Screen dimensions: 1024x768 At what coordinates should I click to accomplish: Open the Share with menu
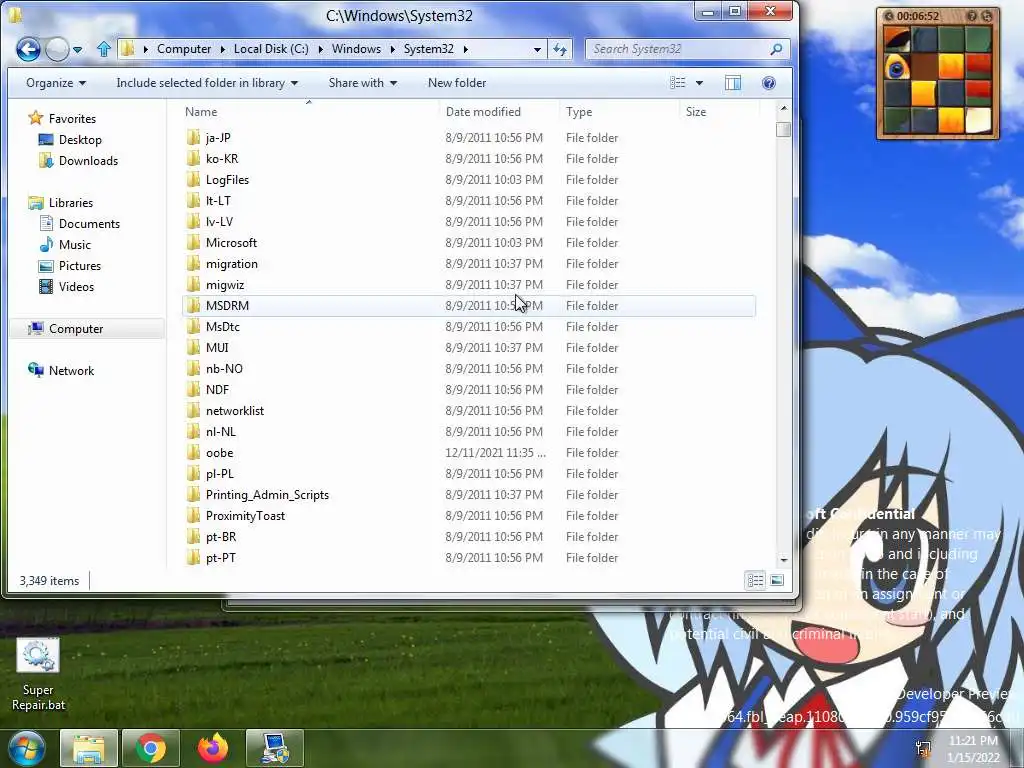(x=362, y=83)
